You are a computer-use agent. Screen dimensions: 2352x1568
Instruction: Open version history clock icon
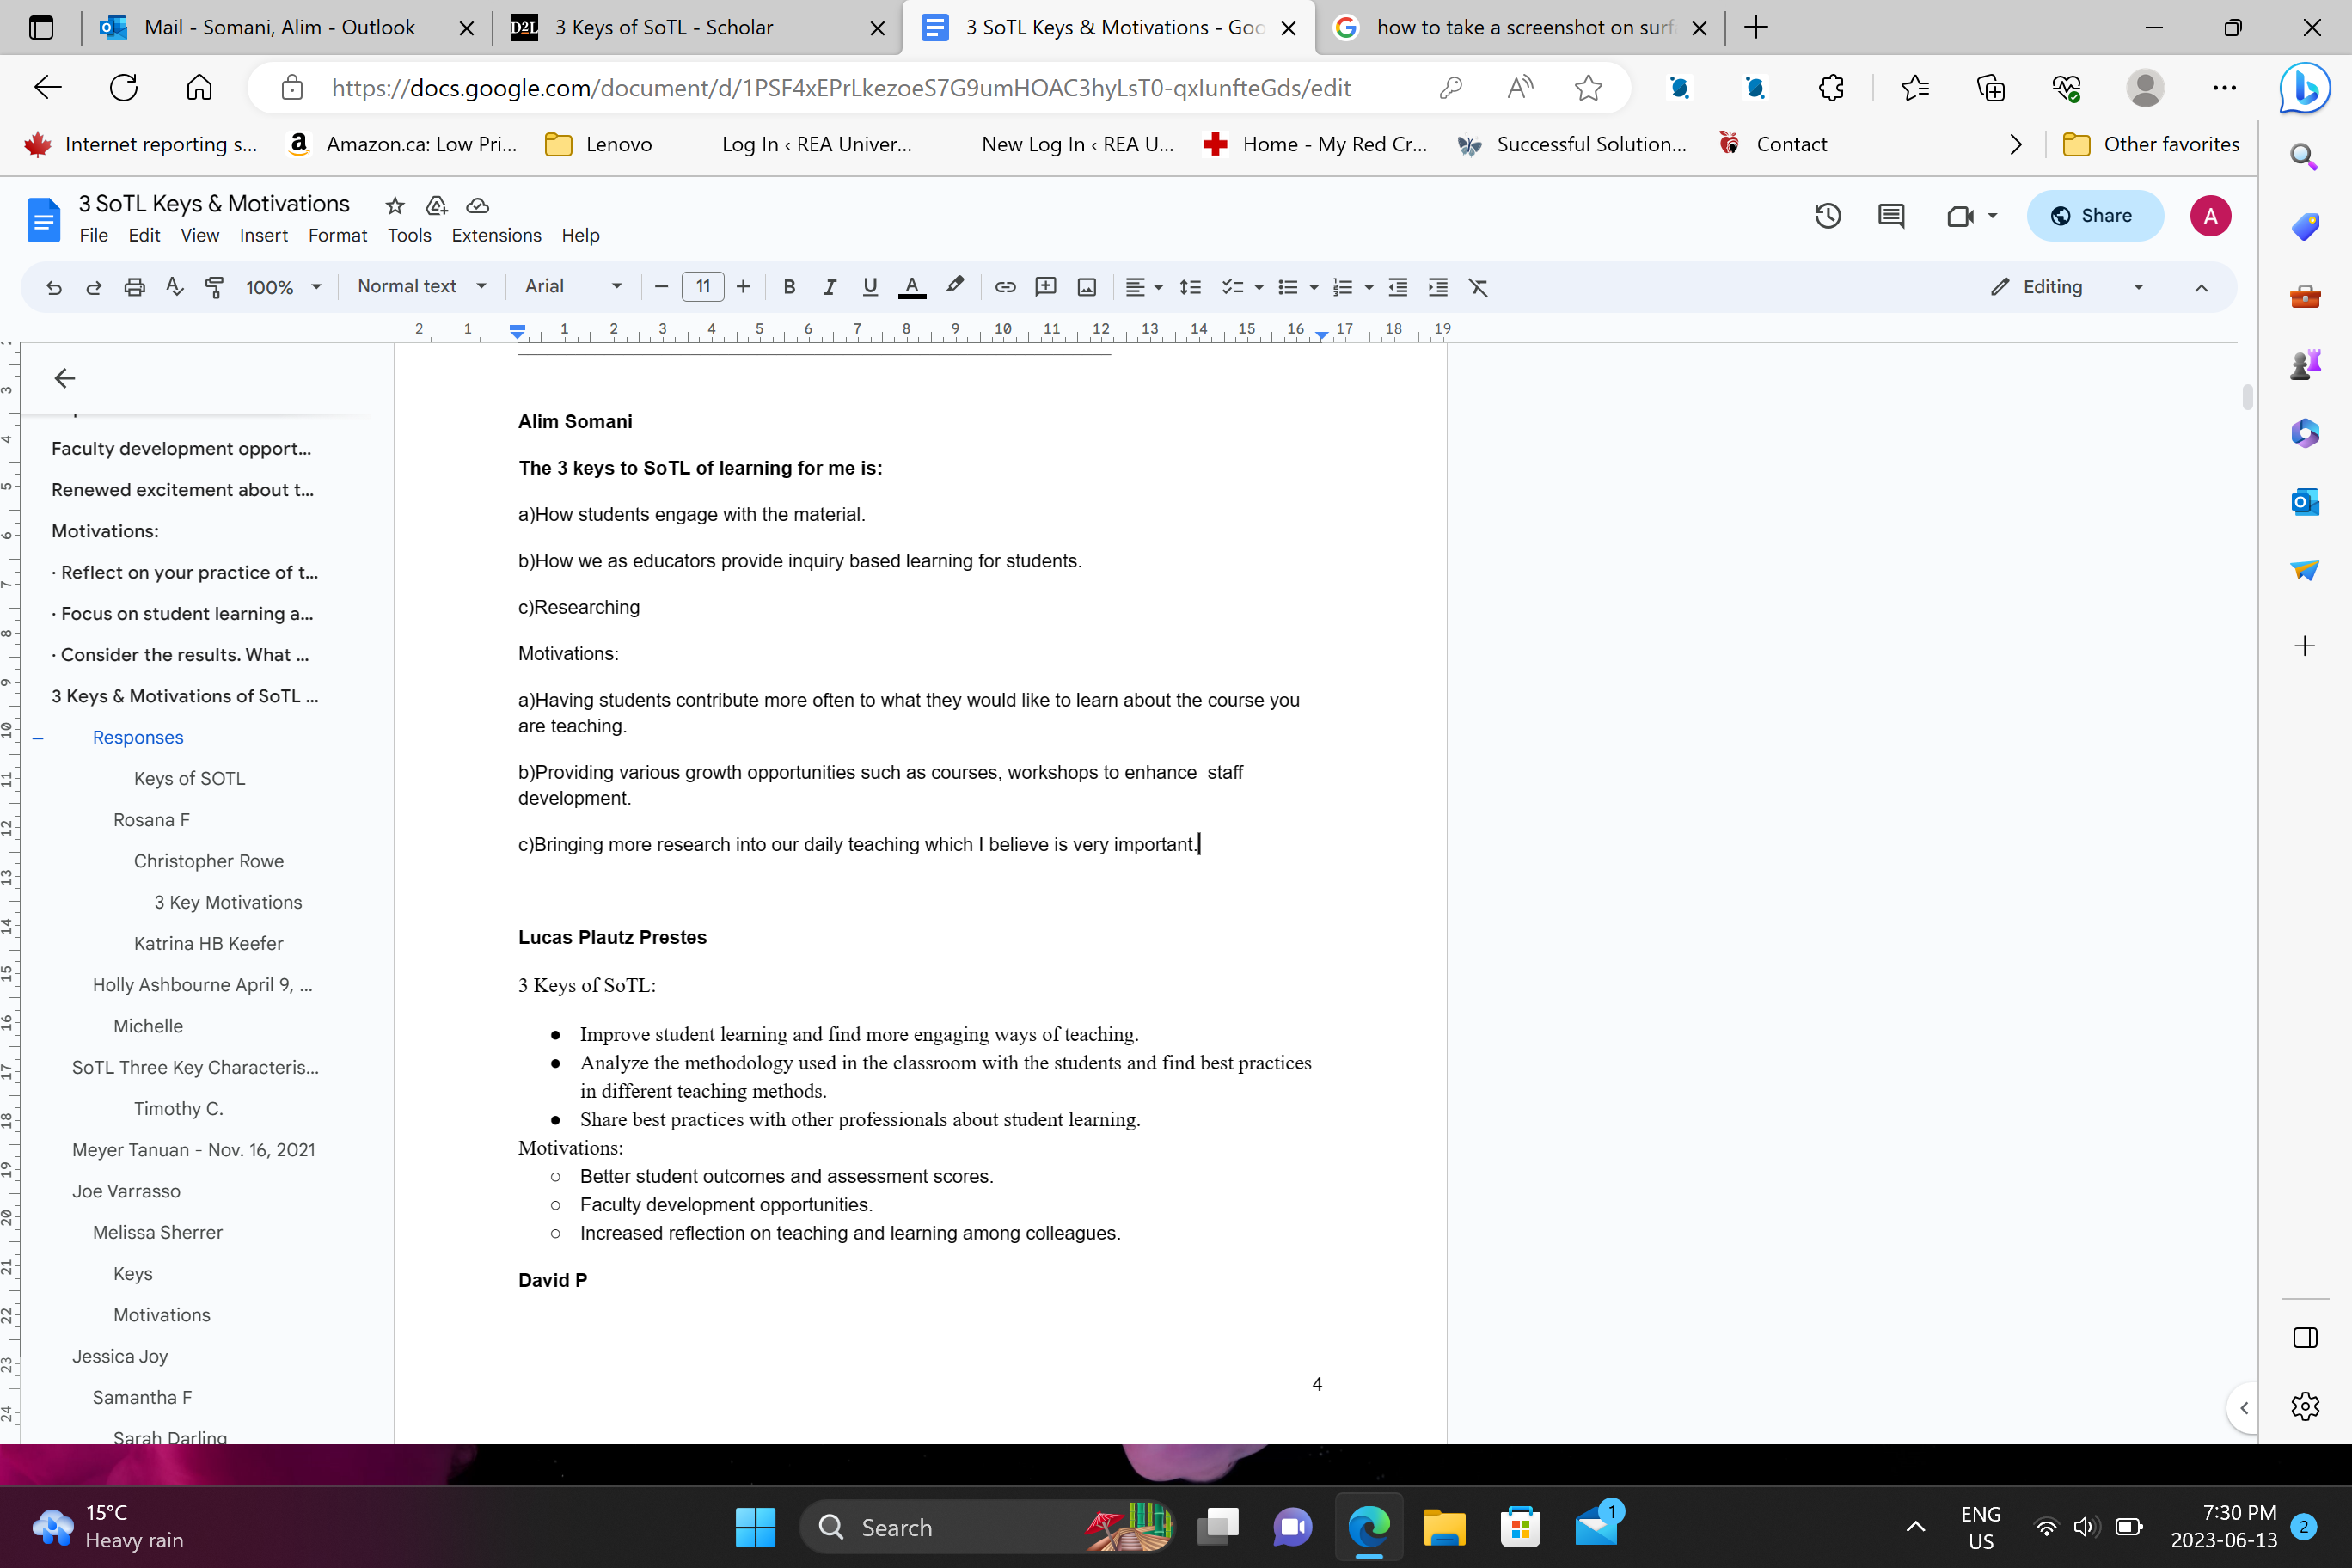tap(1827, 216)
